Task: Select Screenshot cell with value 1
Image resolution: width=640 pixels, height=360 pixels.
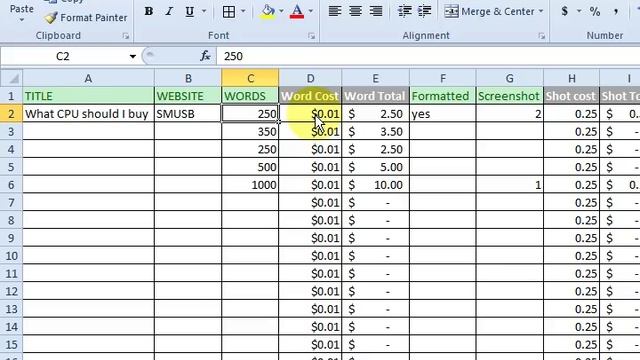Action: point(509,185)
